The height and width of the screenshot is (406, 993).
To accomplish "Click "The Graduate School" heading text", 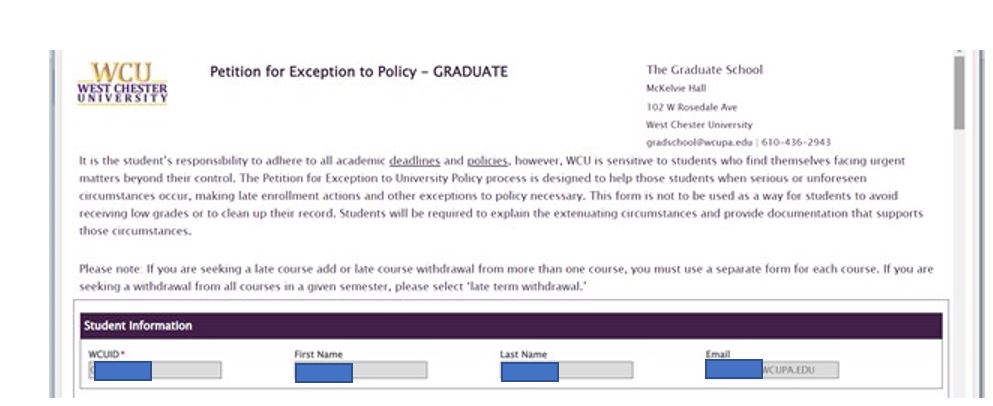I will click(704, 70).
